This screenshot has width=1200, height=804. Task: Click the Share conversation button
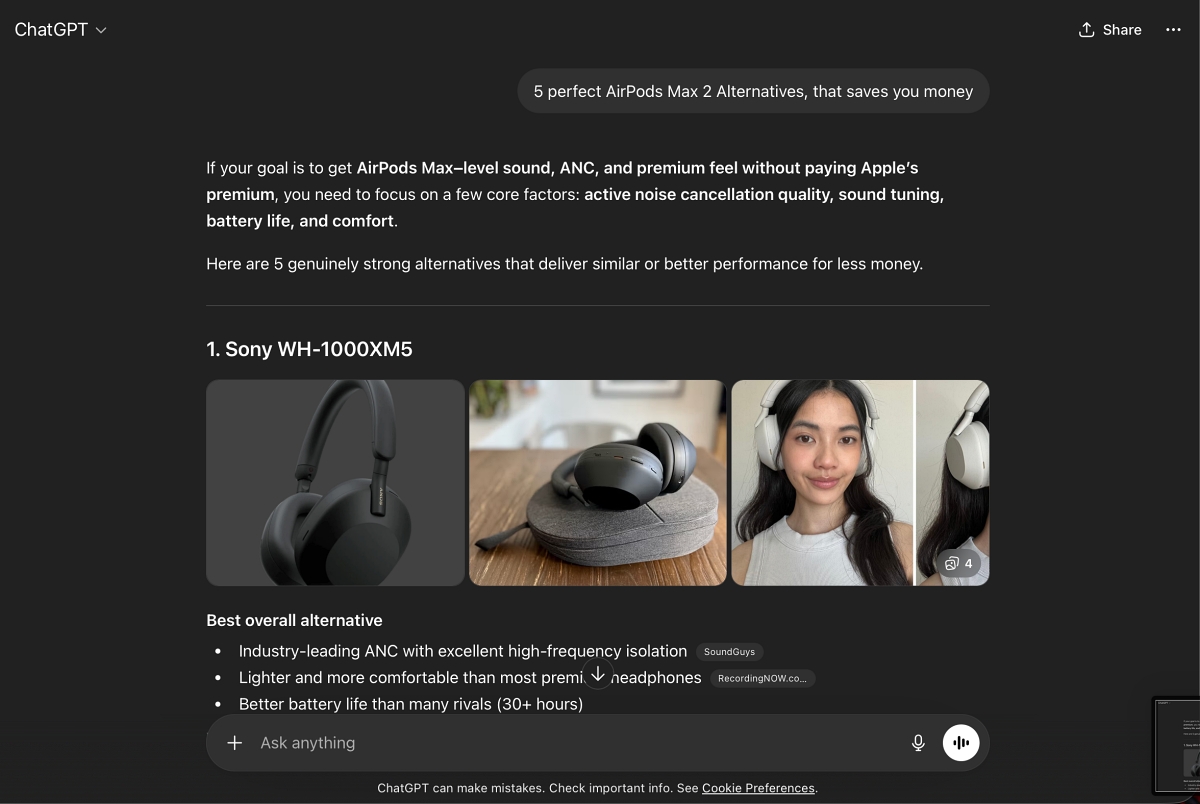1110,30
